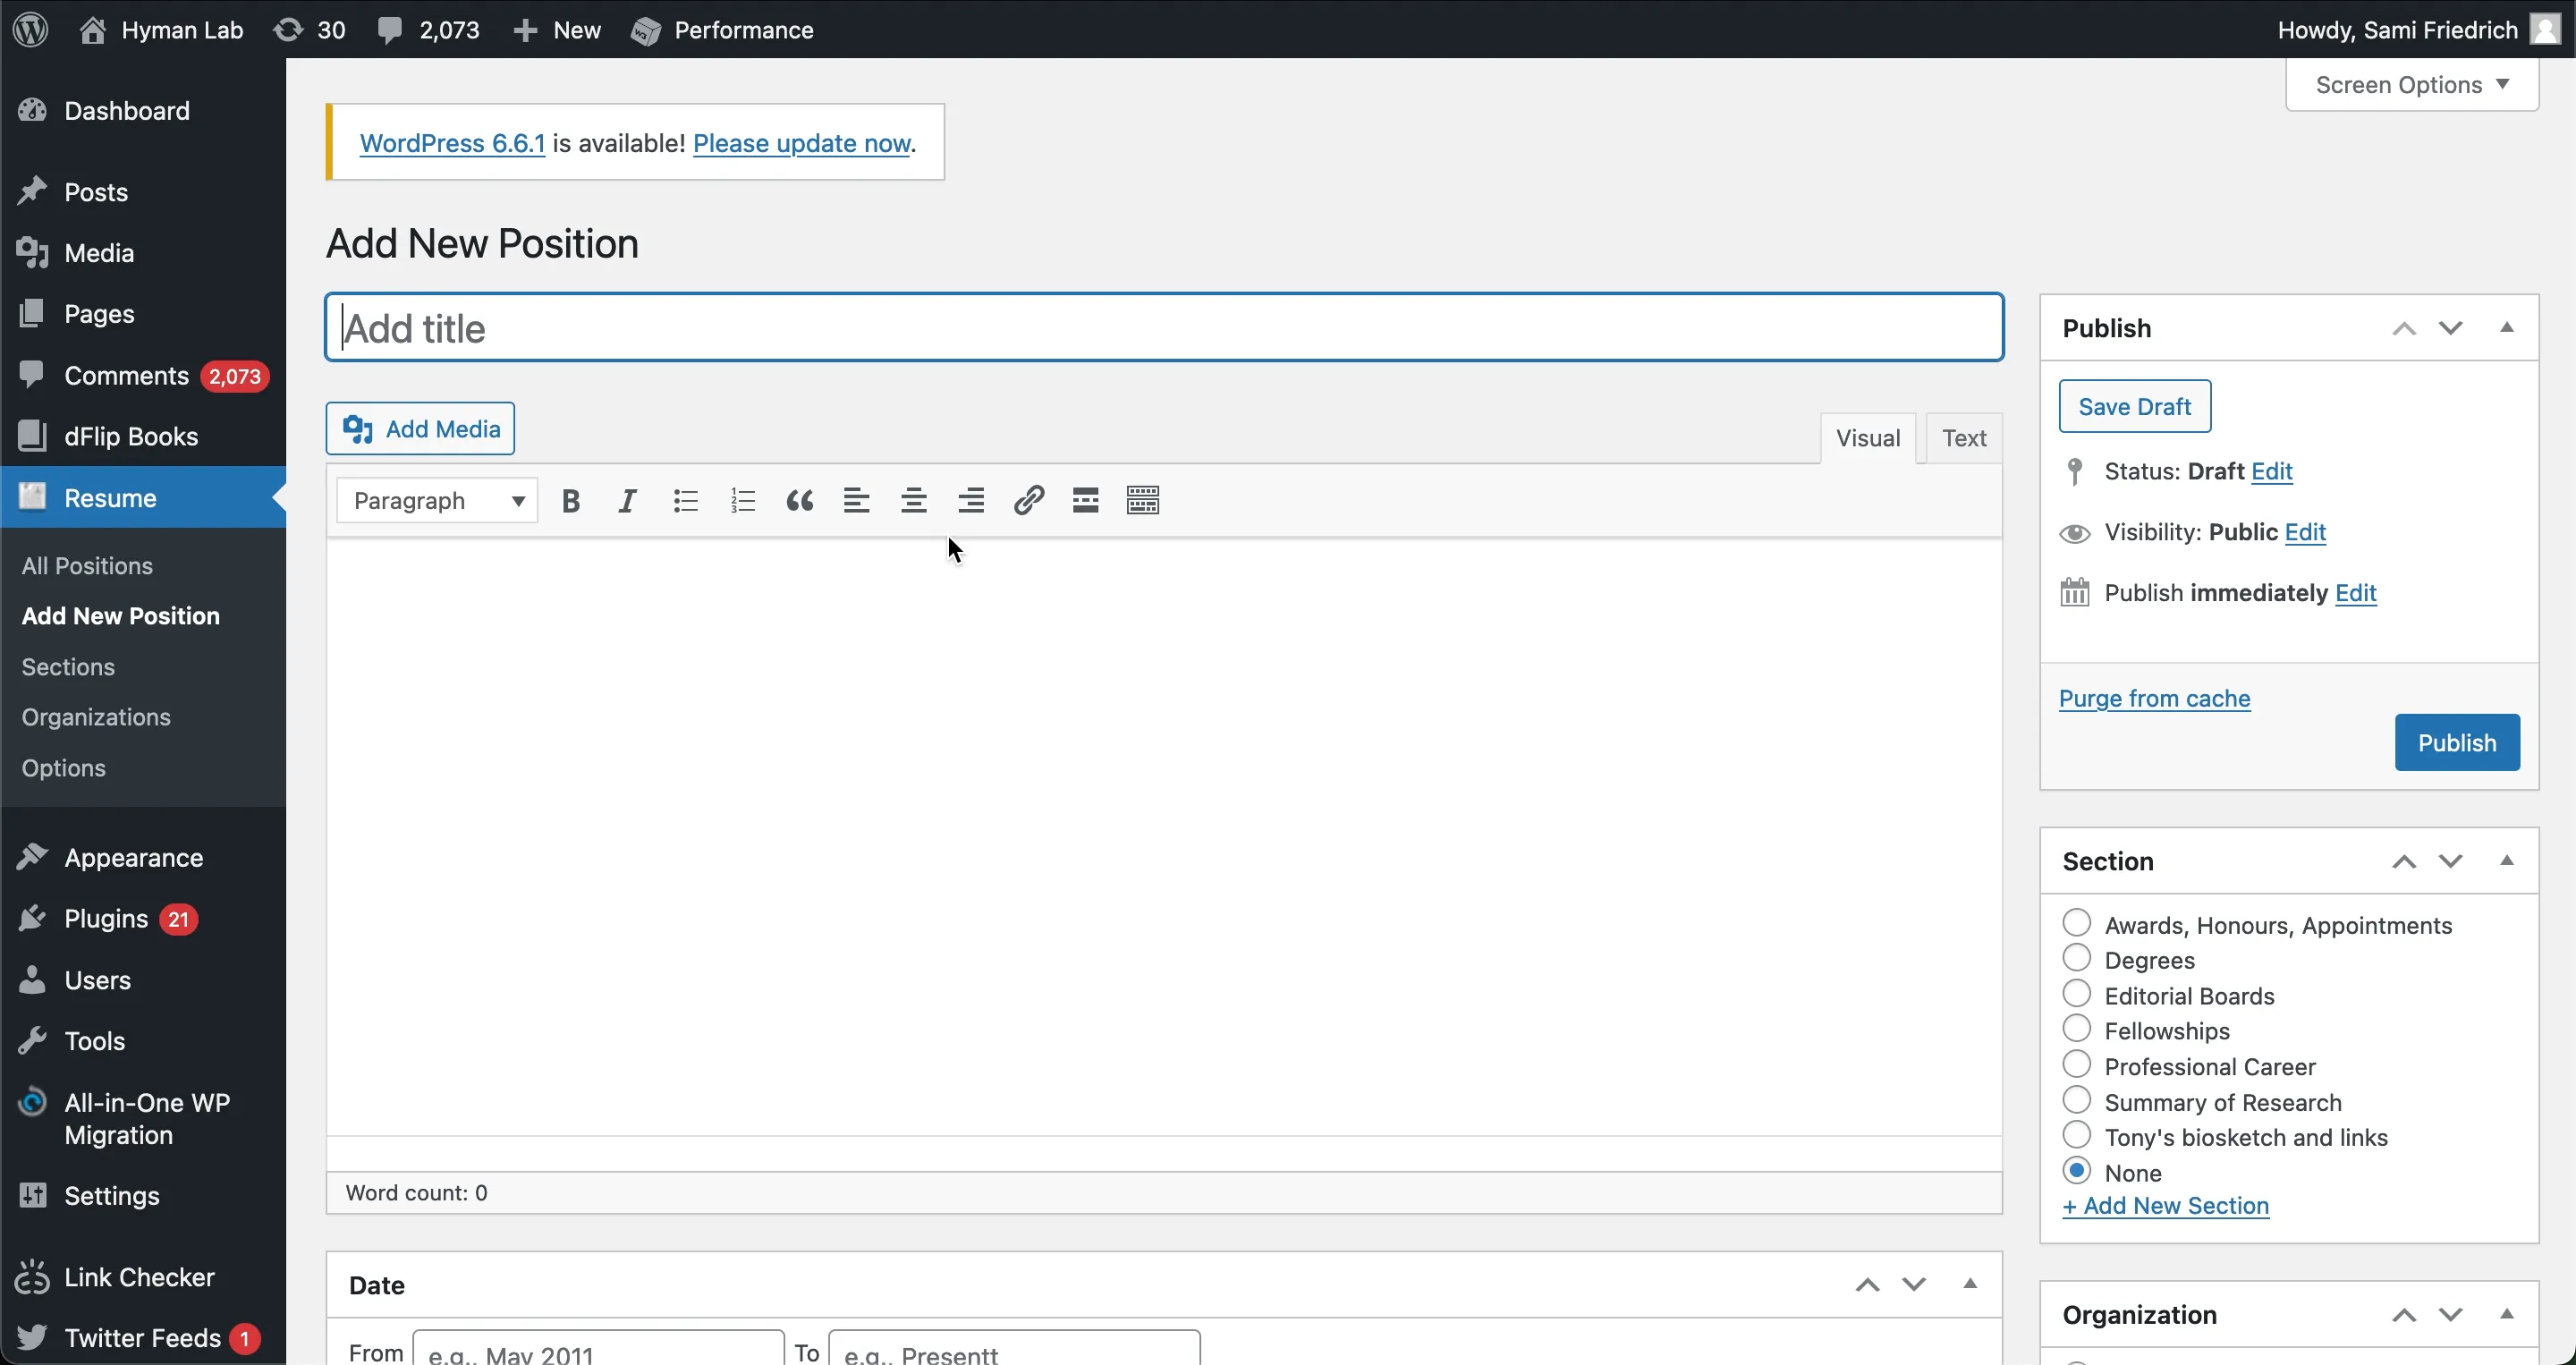The image size is (2576, 1365).
Task: Collapse the Organization panel with triangle toggle
Action: (x=2506, y=1315)
